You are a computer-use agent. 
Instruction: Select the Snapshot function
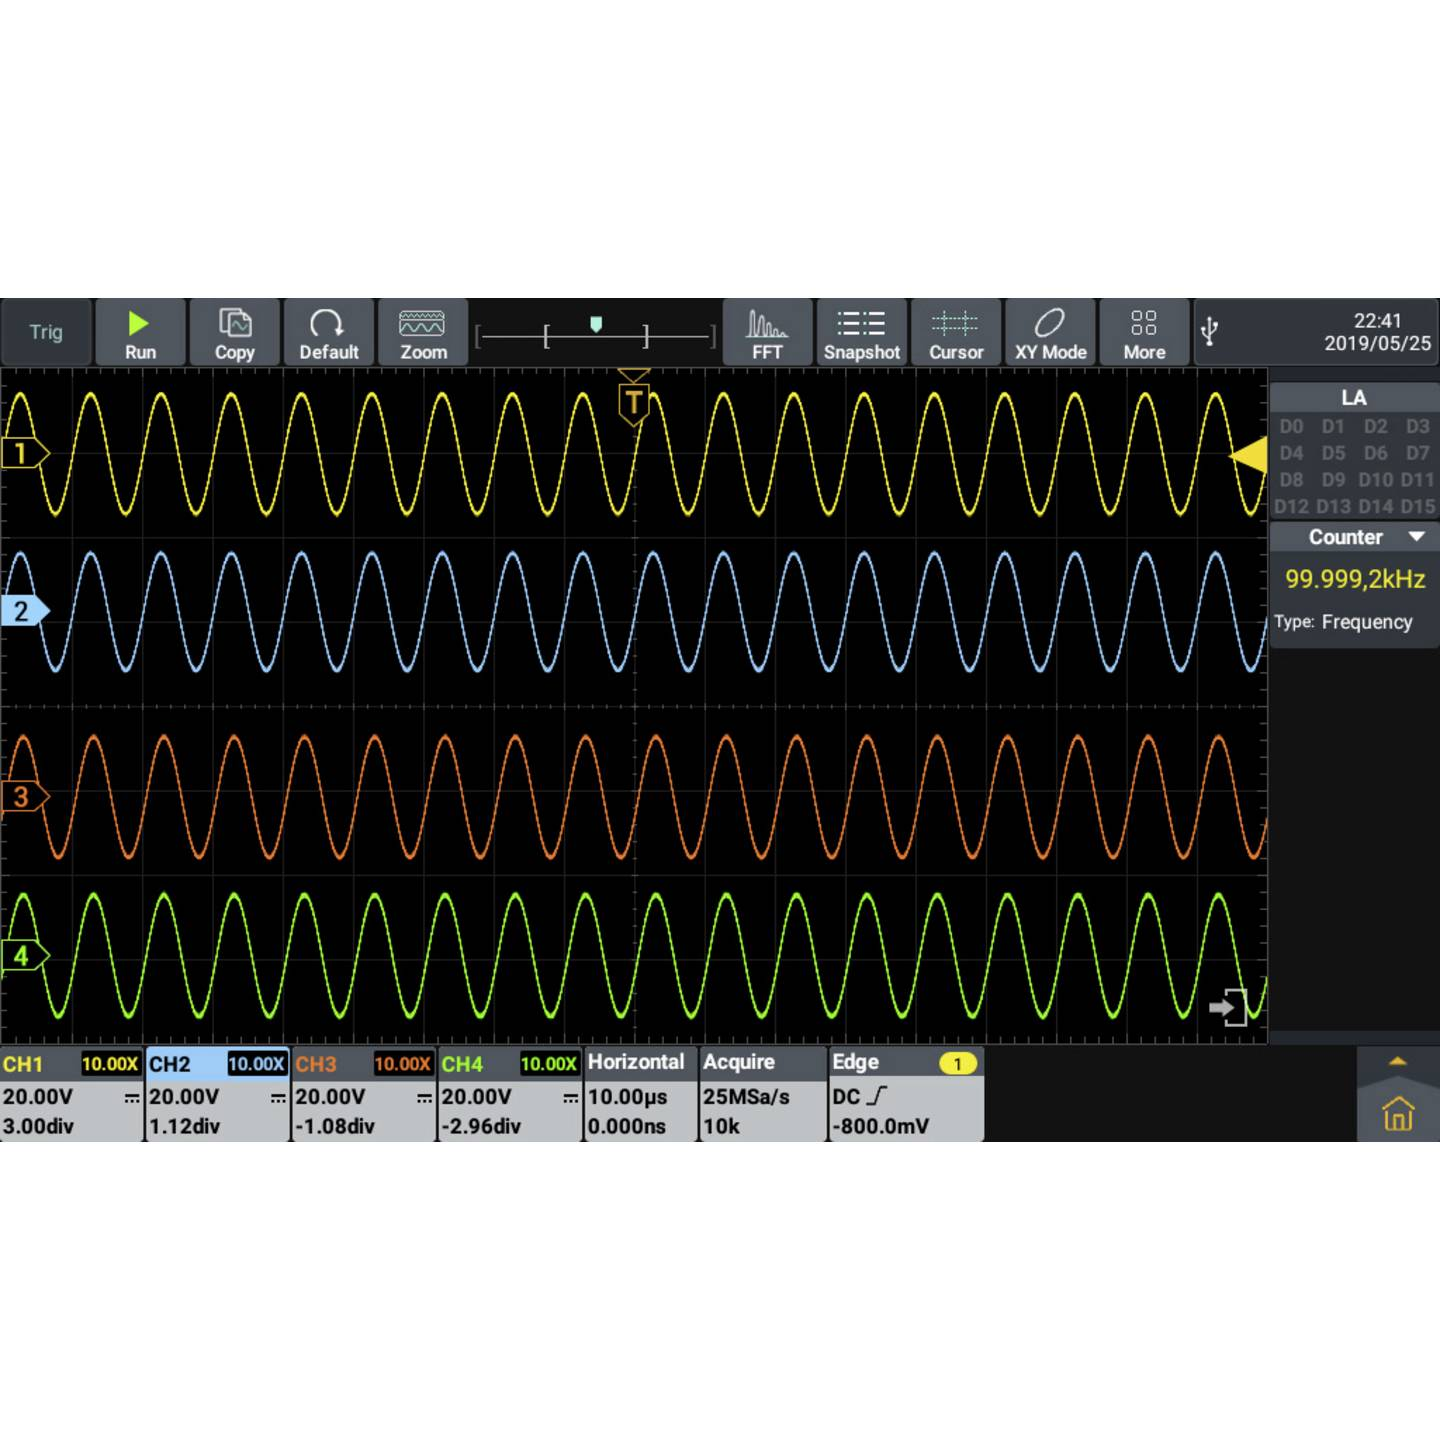861,332
